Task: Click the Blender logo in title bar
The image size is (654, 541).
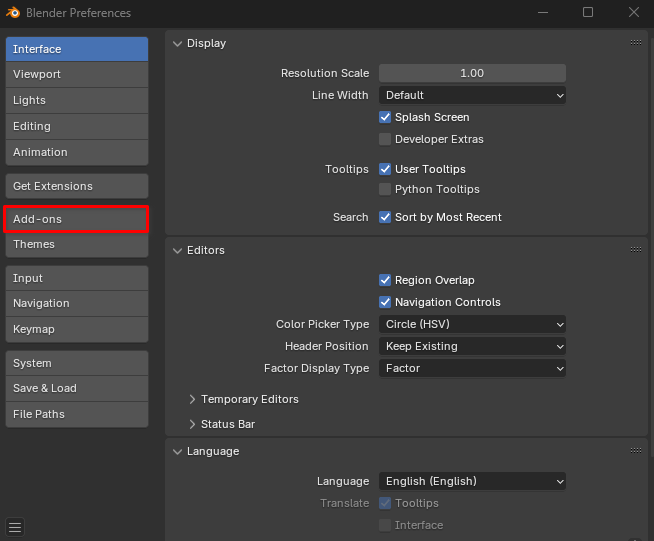Action: click(13, 13)
